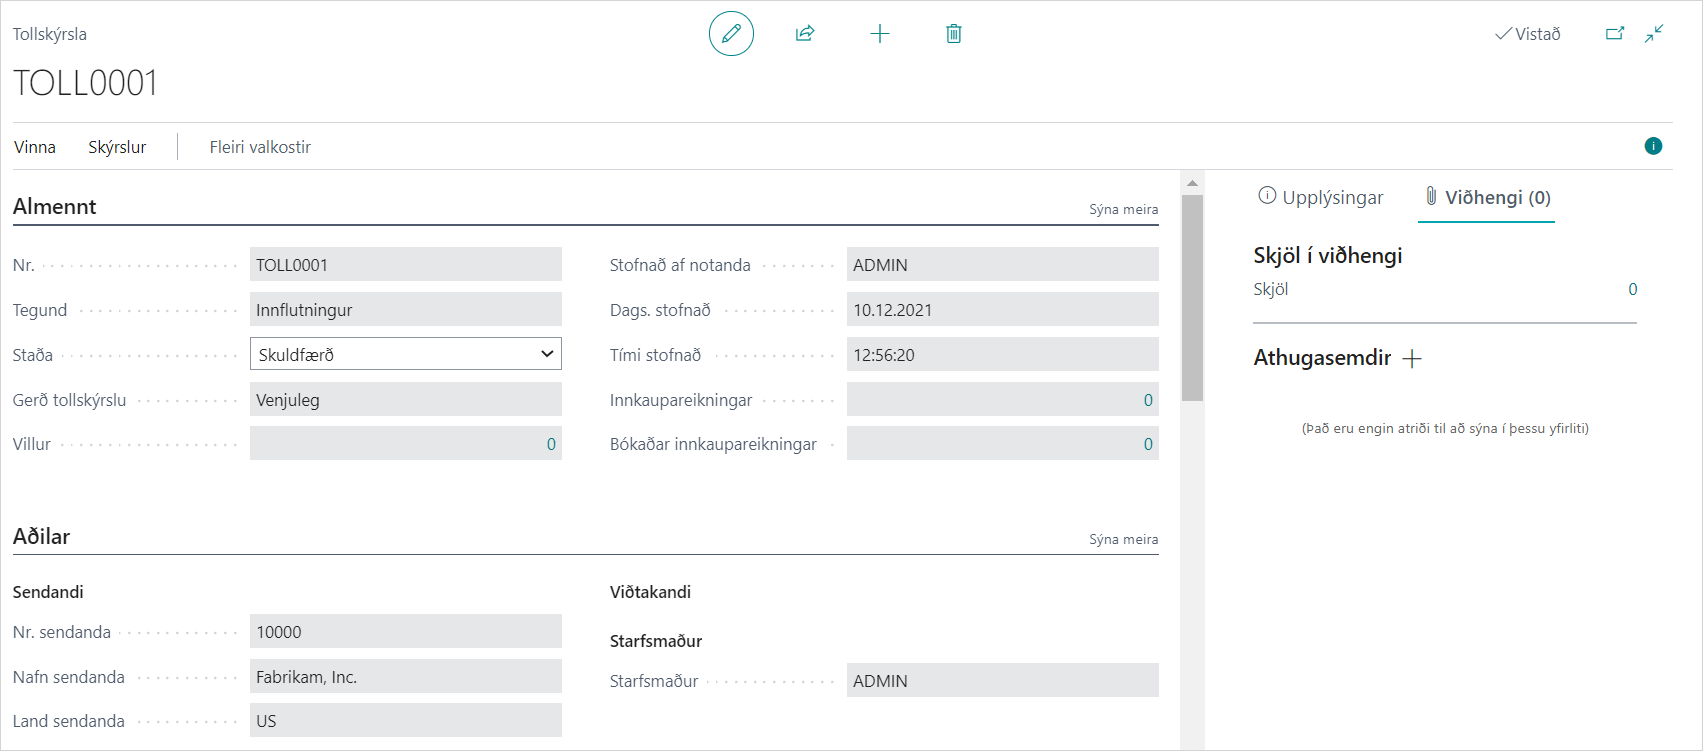The width and height of the screenshot is (1703, 751).
Task: Click the pencil edit icon
Action: click(x=731, y=34)
